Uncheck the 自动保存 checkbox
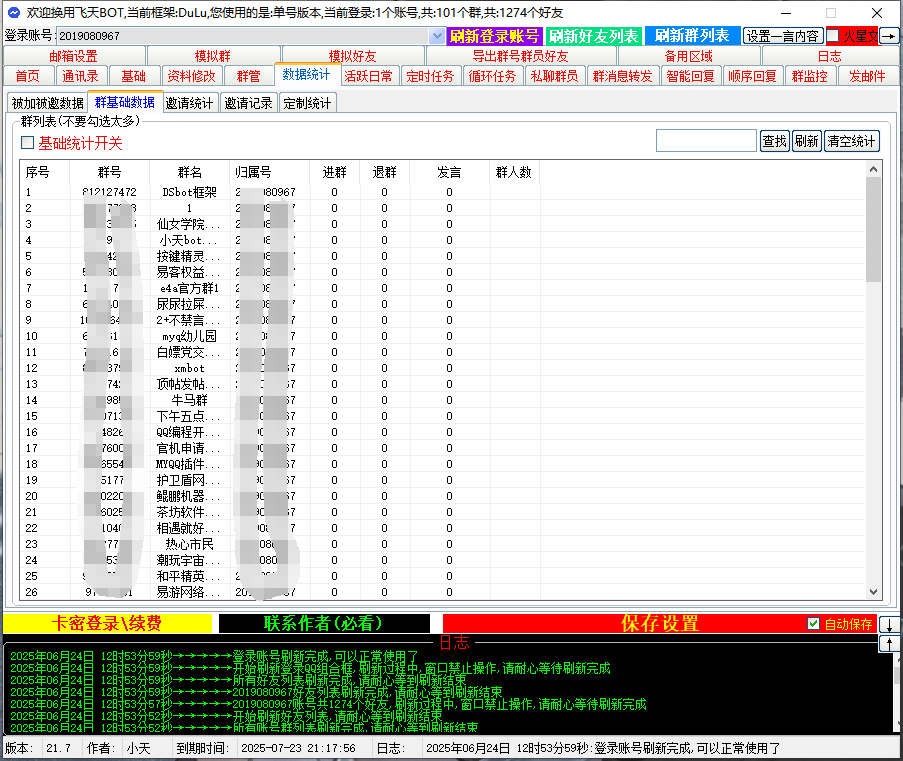903x761 pixels. [x=813, y=623]
